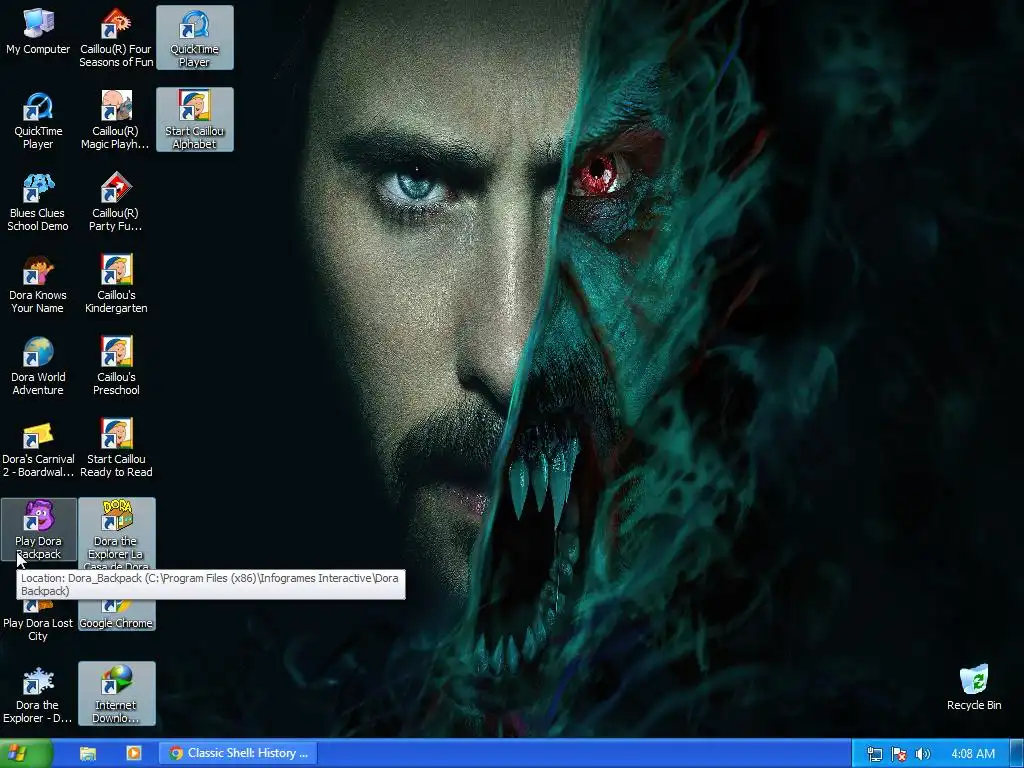
Task: Open the network connection tray icon
Action: coord(874,754)
